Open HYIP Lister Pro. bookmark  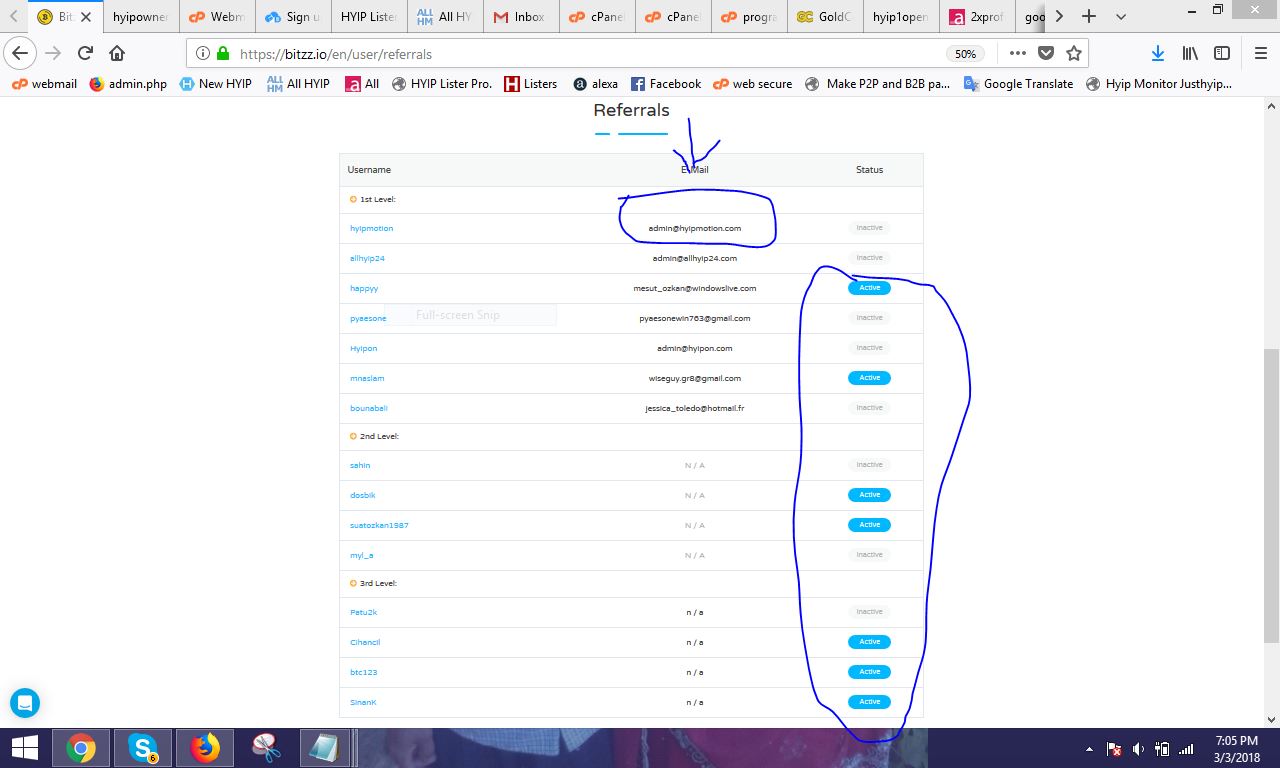441,84
